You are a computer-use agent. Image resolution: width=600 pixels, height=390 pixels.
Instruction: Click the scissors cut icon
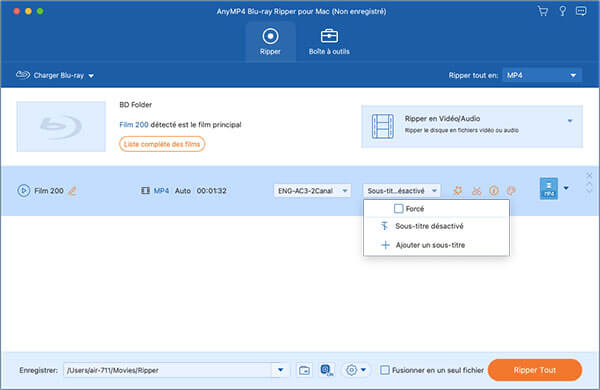tap(476, 191)
